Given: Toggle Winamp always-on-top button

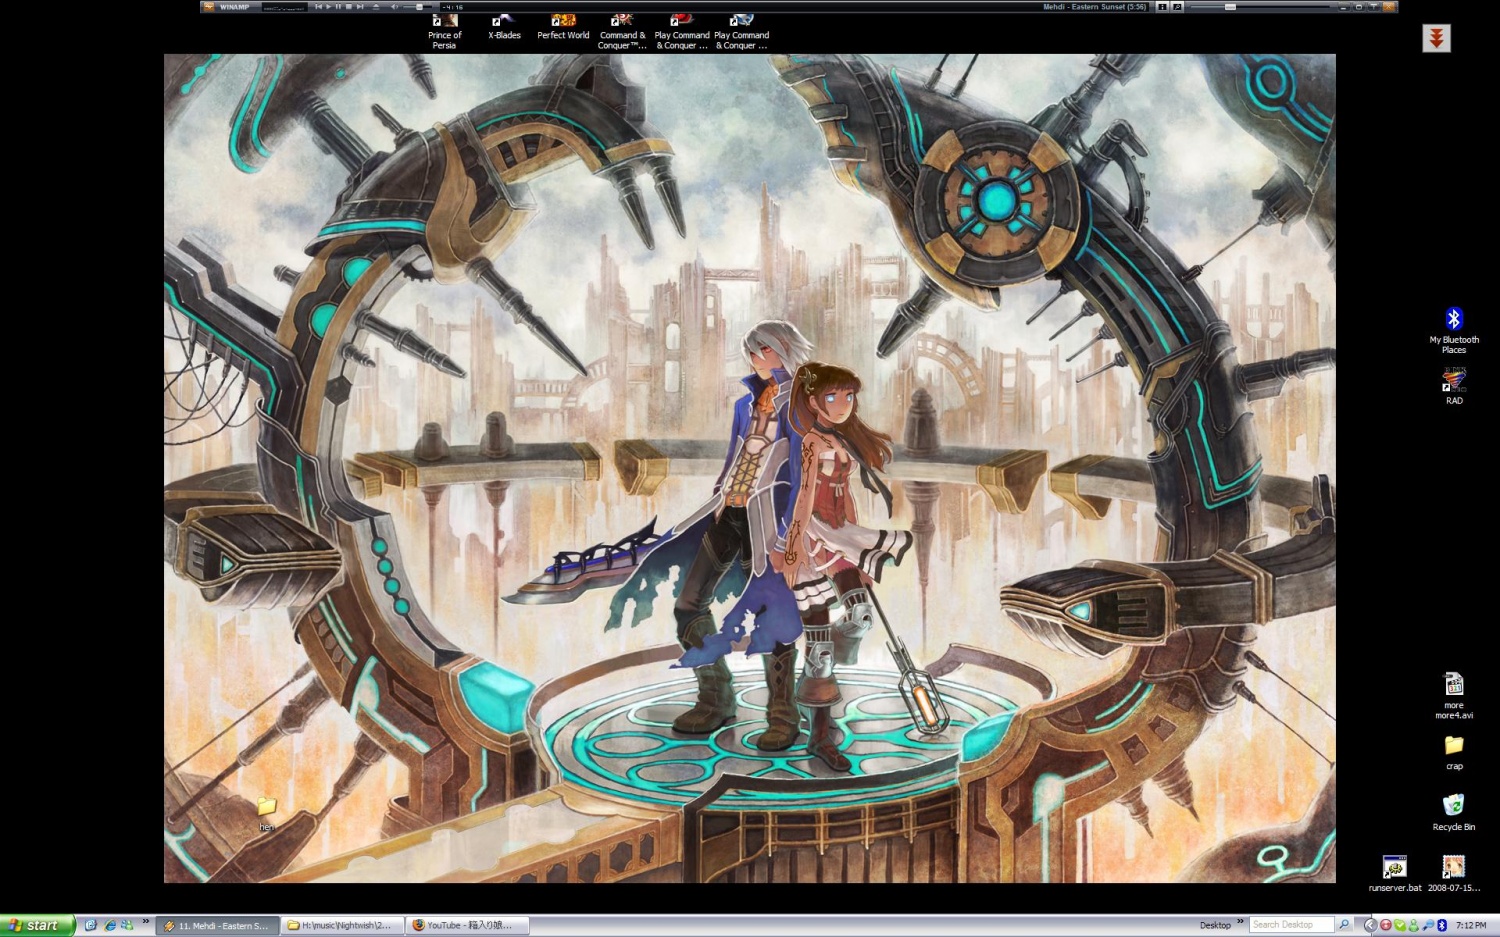Looking at the screenshot, I should click(1373, 7).
